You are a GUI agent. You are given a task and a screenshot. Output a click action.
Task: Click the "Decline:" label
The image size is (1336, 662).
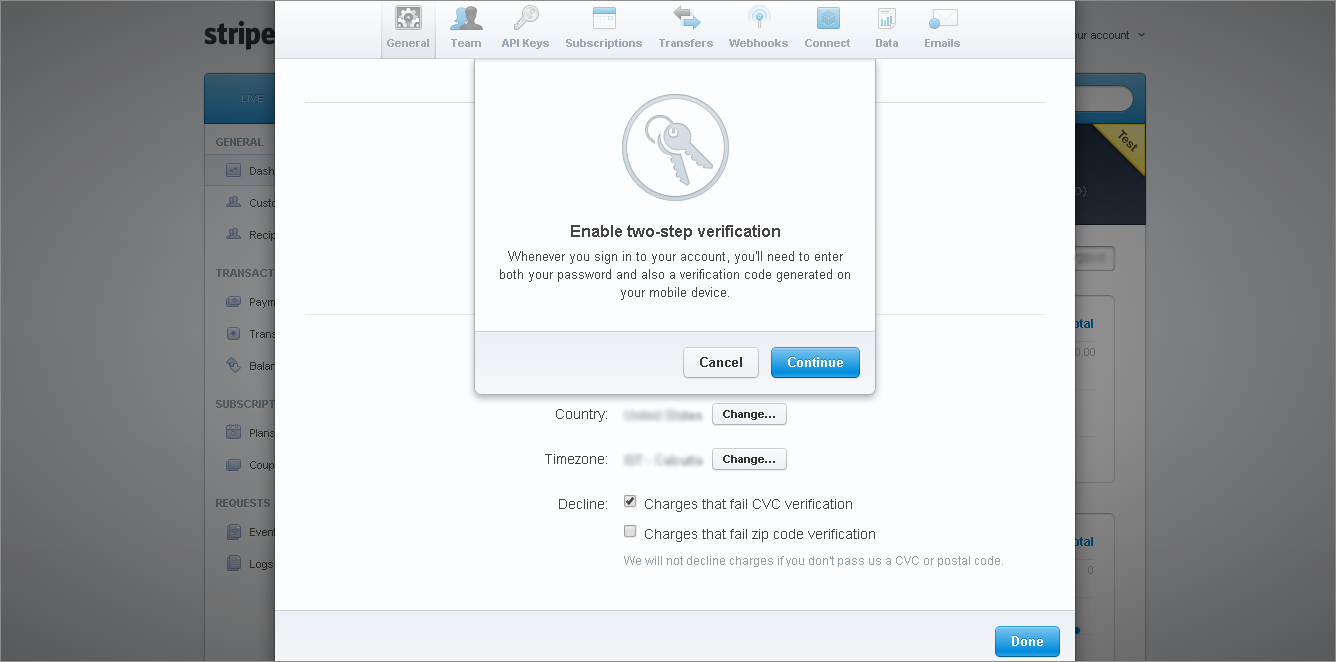coord(582,504)
